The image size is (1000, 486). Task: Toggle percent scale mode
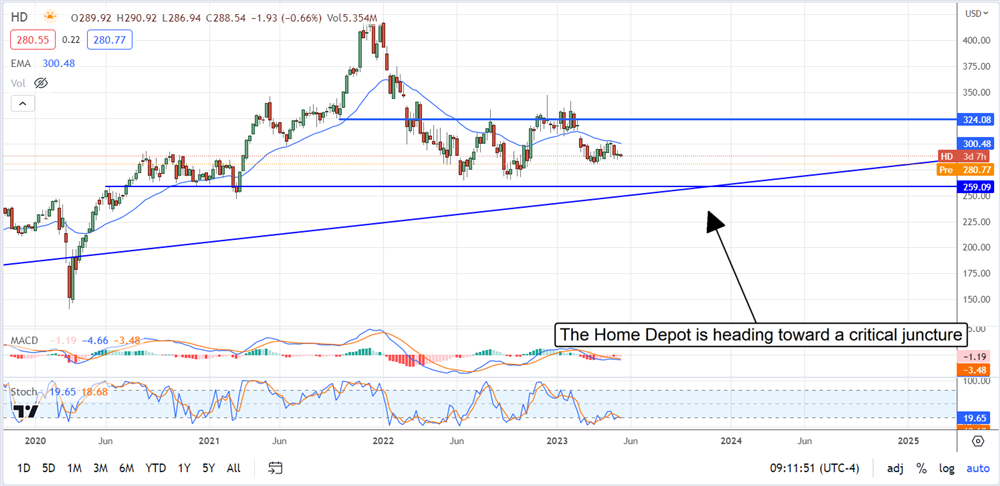pyautogui.click(x=922, y=469)
